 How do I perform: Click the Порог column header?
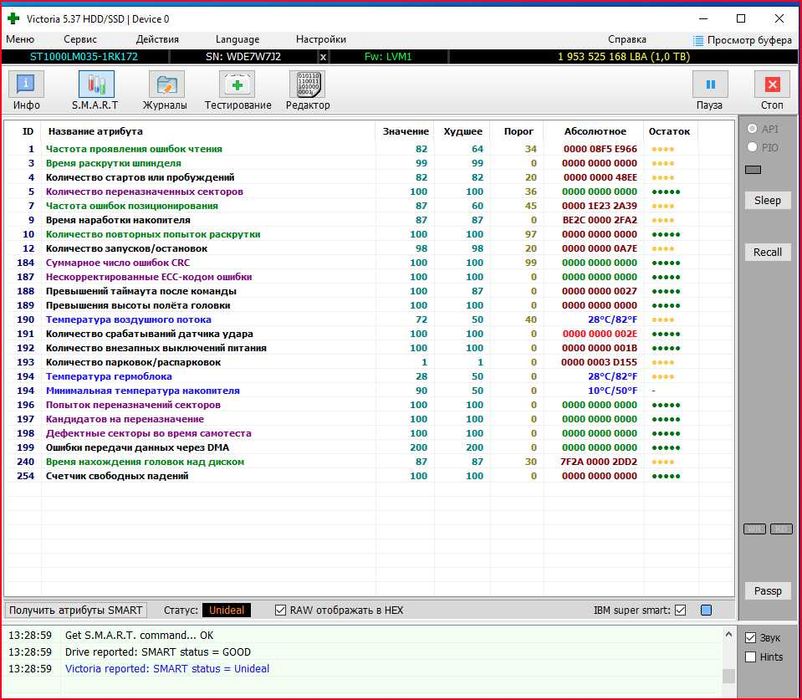(519, 131)
